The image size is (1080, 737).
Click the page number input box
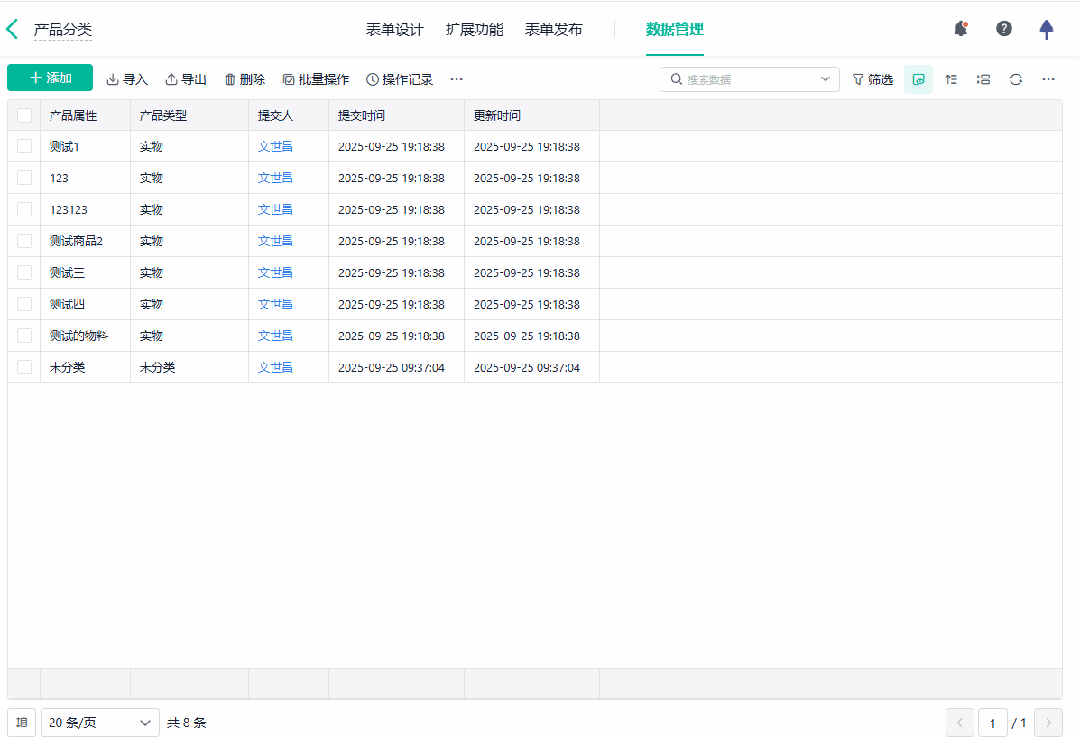pos(993,723)
